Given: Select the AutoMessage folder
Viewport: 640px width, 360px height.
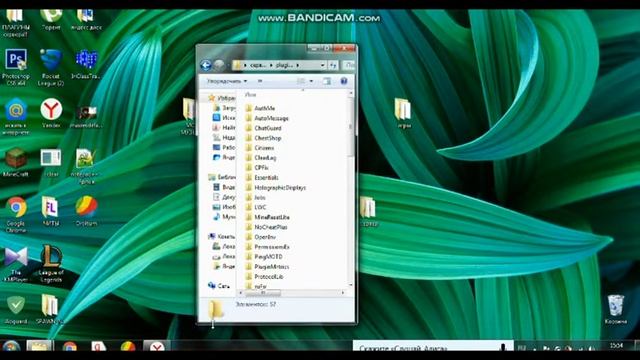Looking at the screenshot, I should [x=267, y=118].
